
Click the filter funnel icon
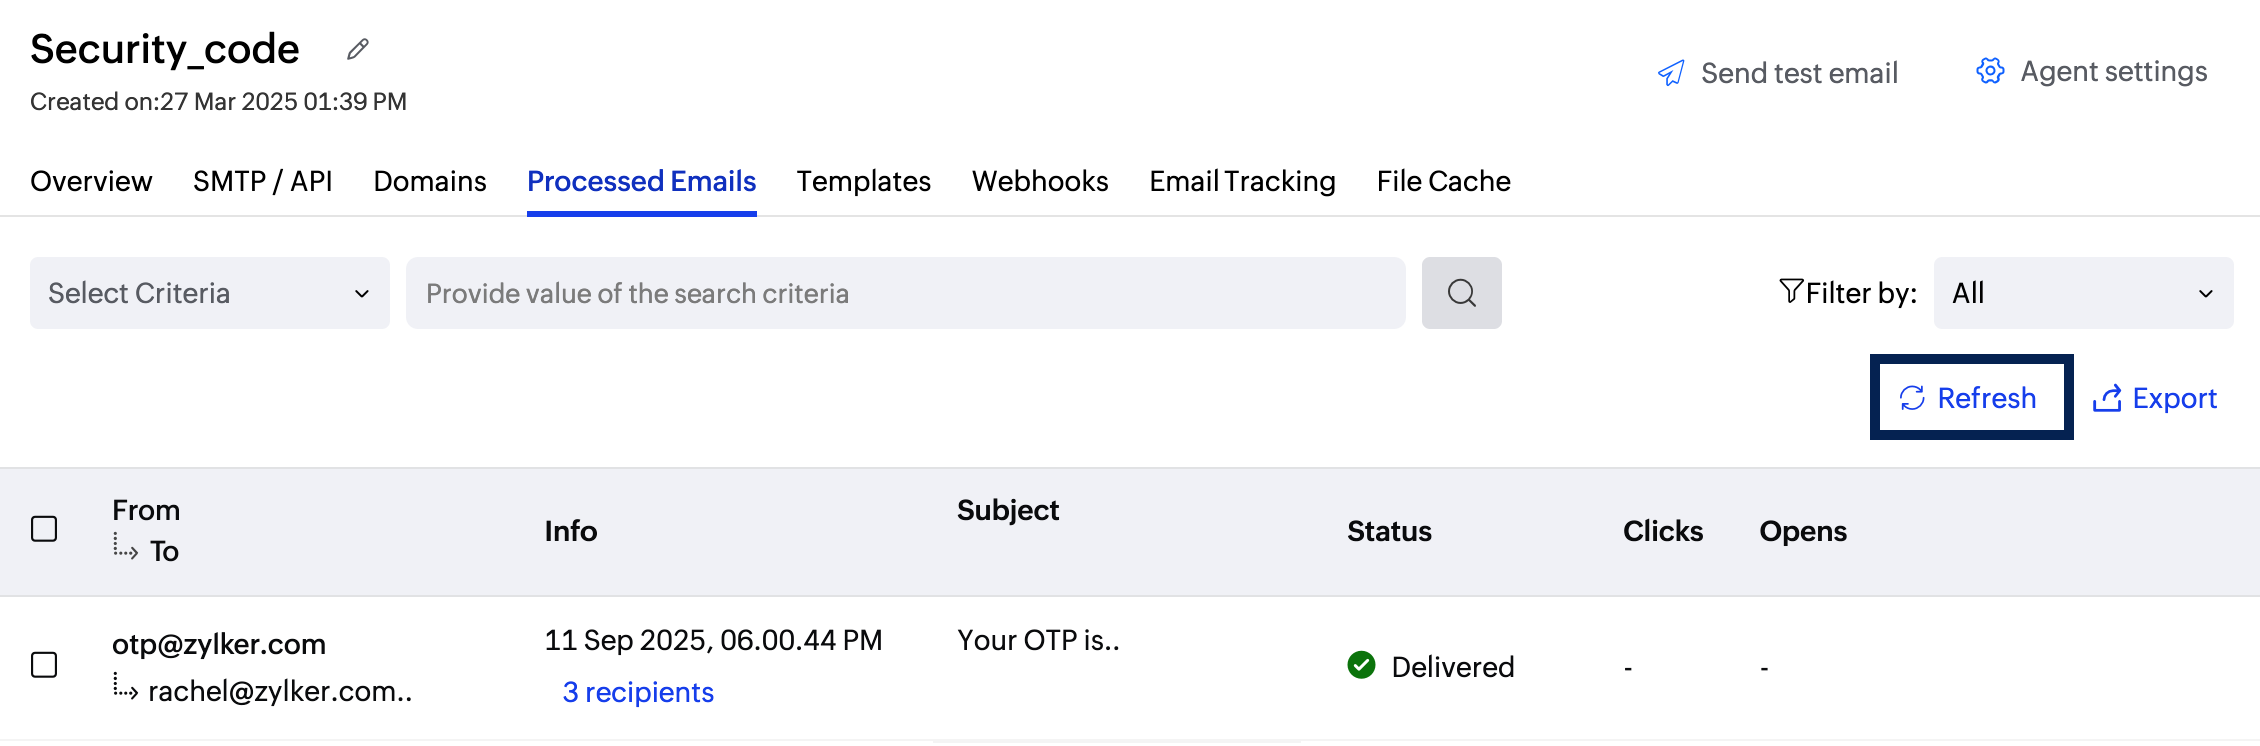[1790, 291]
